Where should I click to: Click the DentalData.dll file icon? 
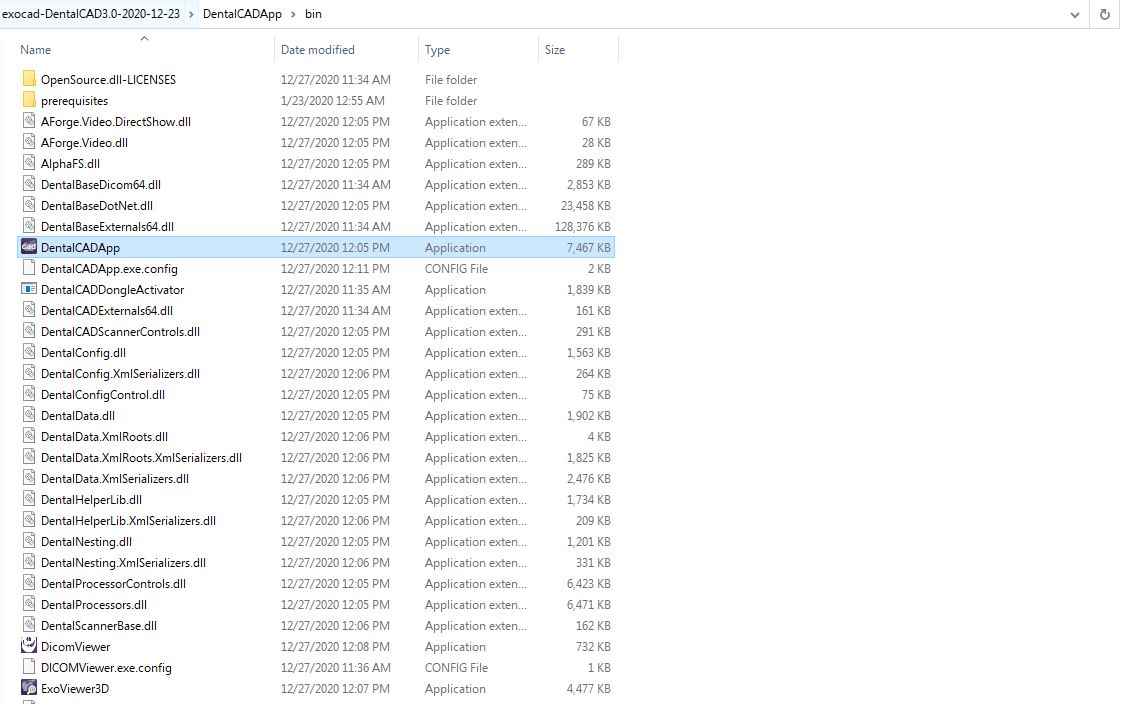coord(29,415)
